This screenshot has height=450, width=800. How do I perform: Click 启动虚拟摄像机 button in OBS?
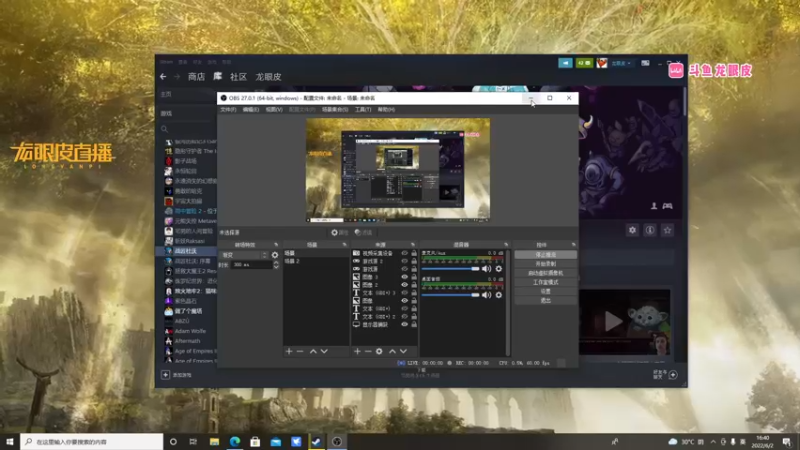click(545, 273)
